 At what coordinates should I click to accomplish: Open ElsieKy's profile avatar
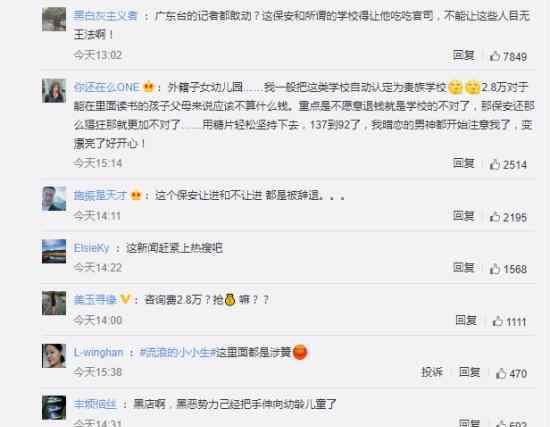point(54,251)
